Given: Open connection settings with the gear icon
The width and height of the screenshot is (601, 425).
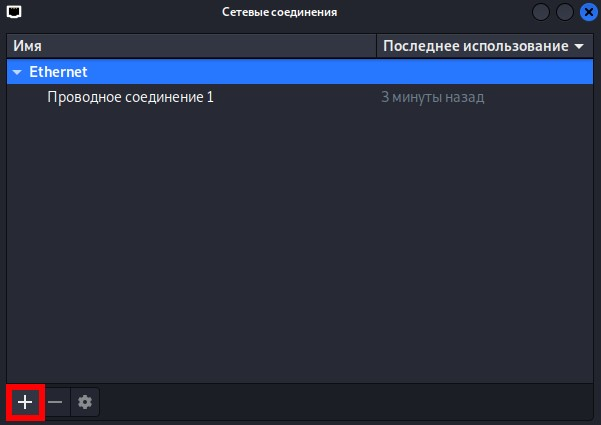Looking at the screenshot, I should (x=85, y=402).
